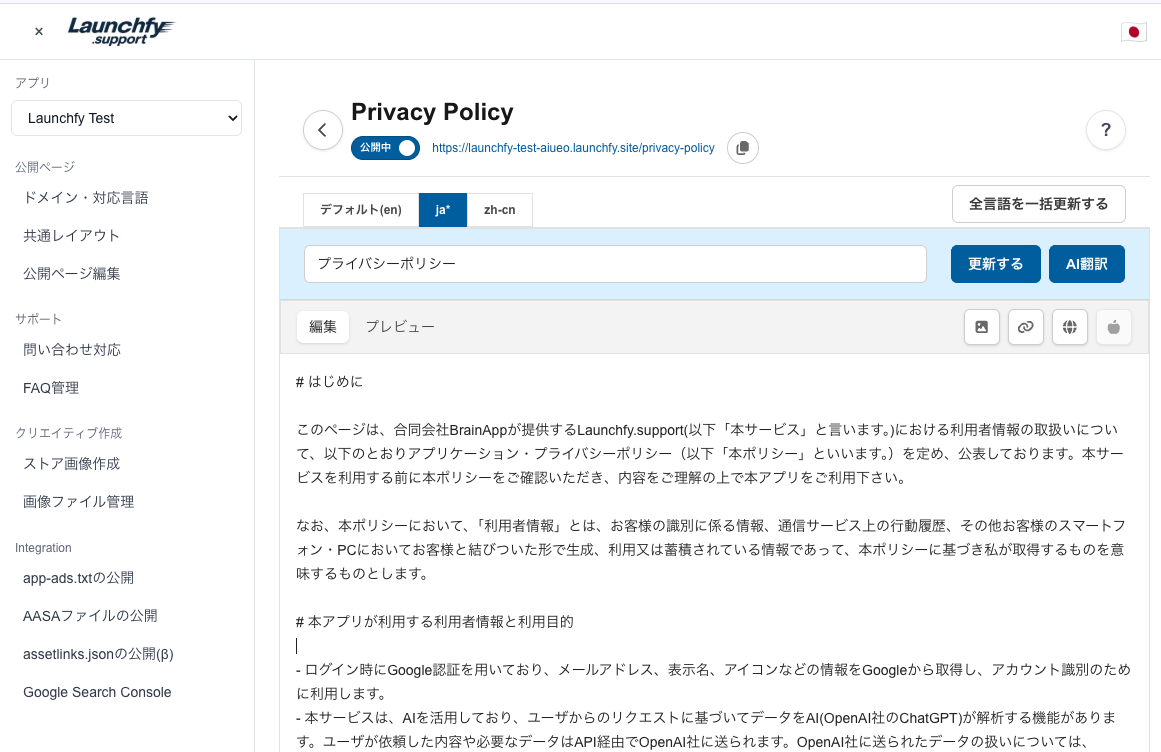Open the privacy-policy site URL link
Image resolution: width=1161 pixels, height=752 pixels.
(x=573, y=148)
